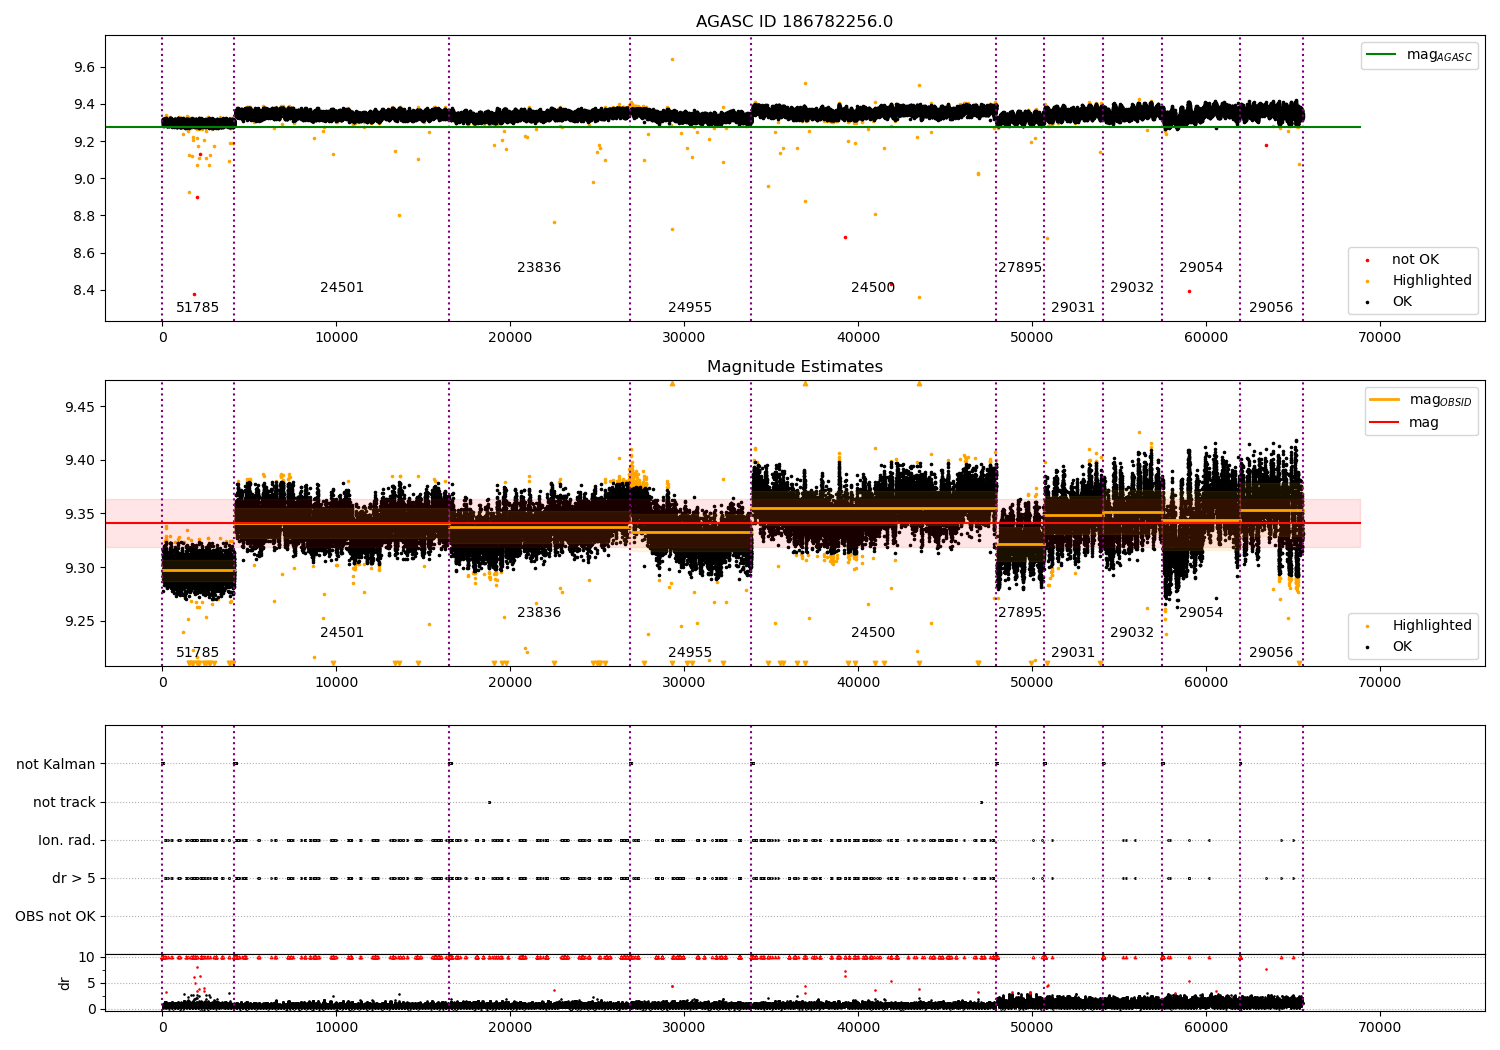Click OBSID label 51785 in top plot
Screen dimensions: 1500x1050
(197, 308)
